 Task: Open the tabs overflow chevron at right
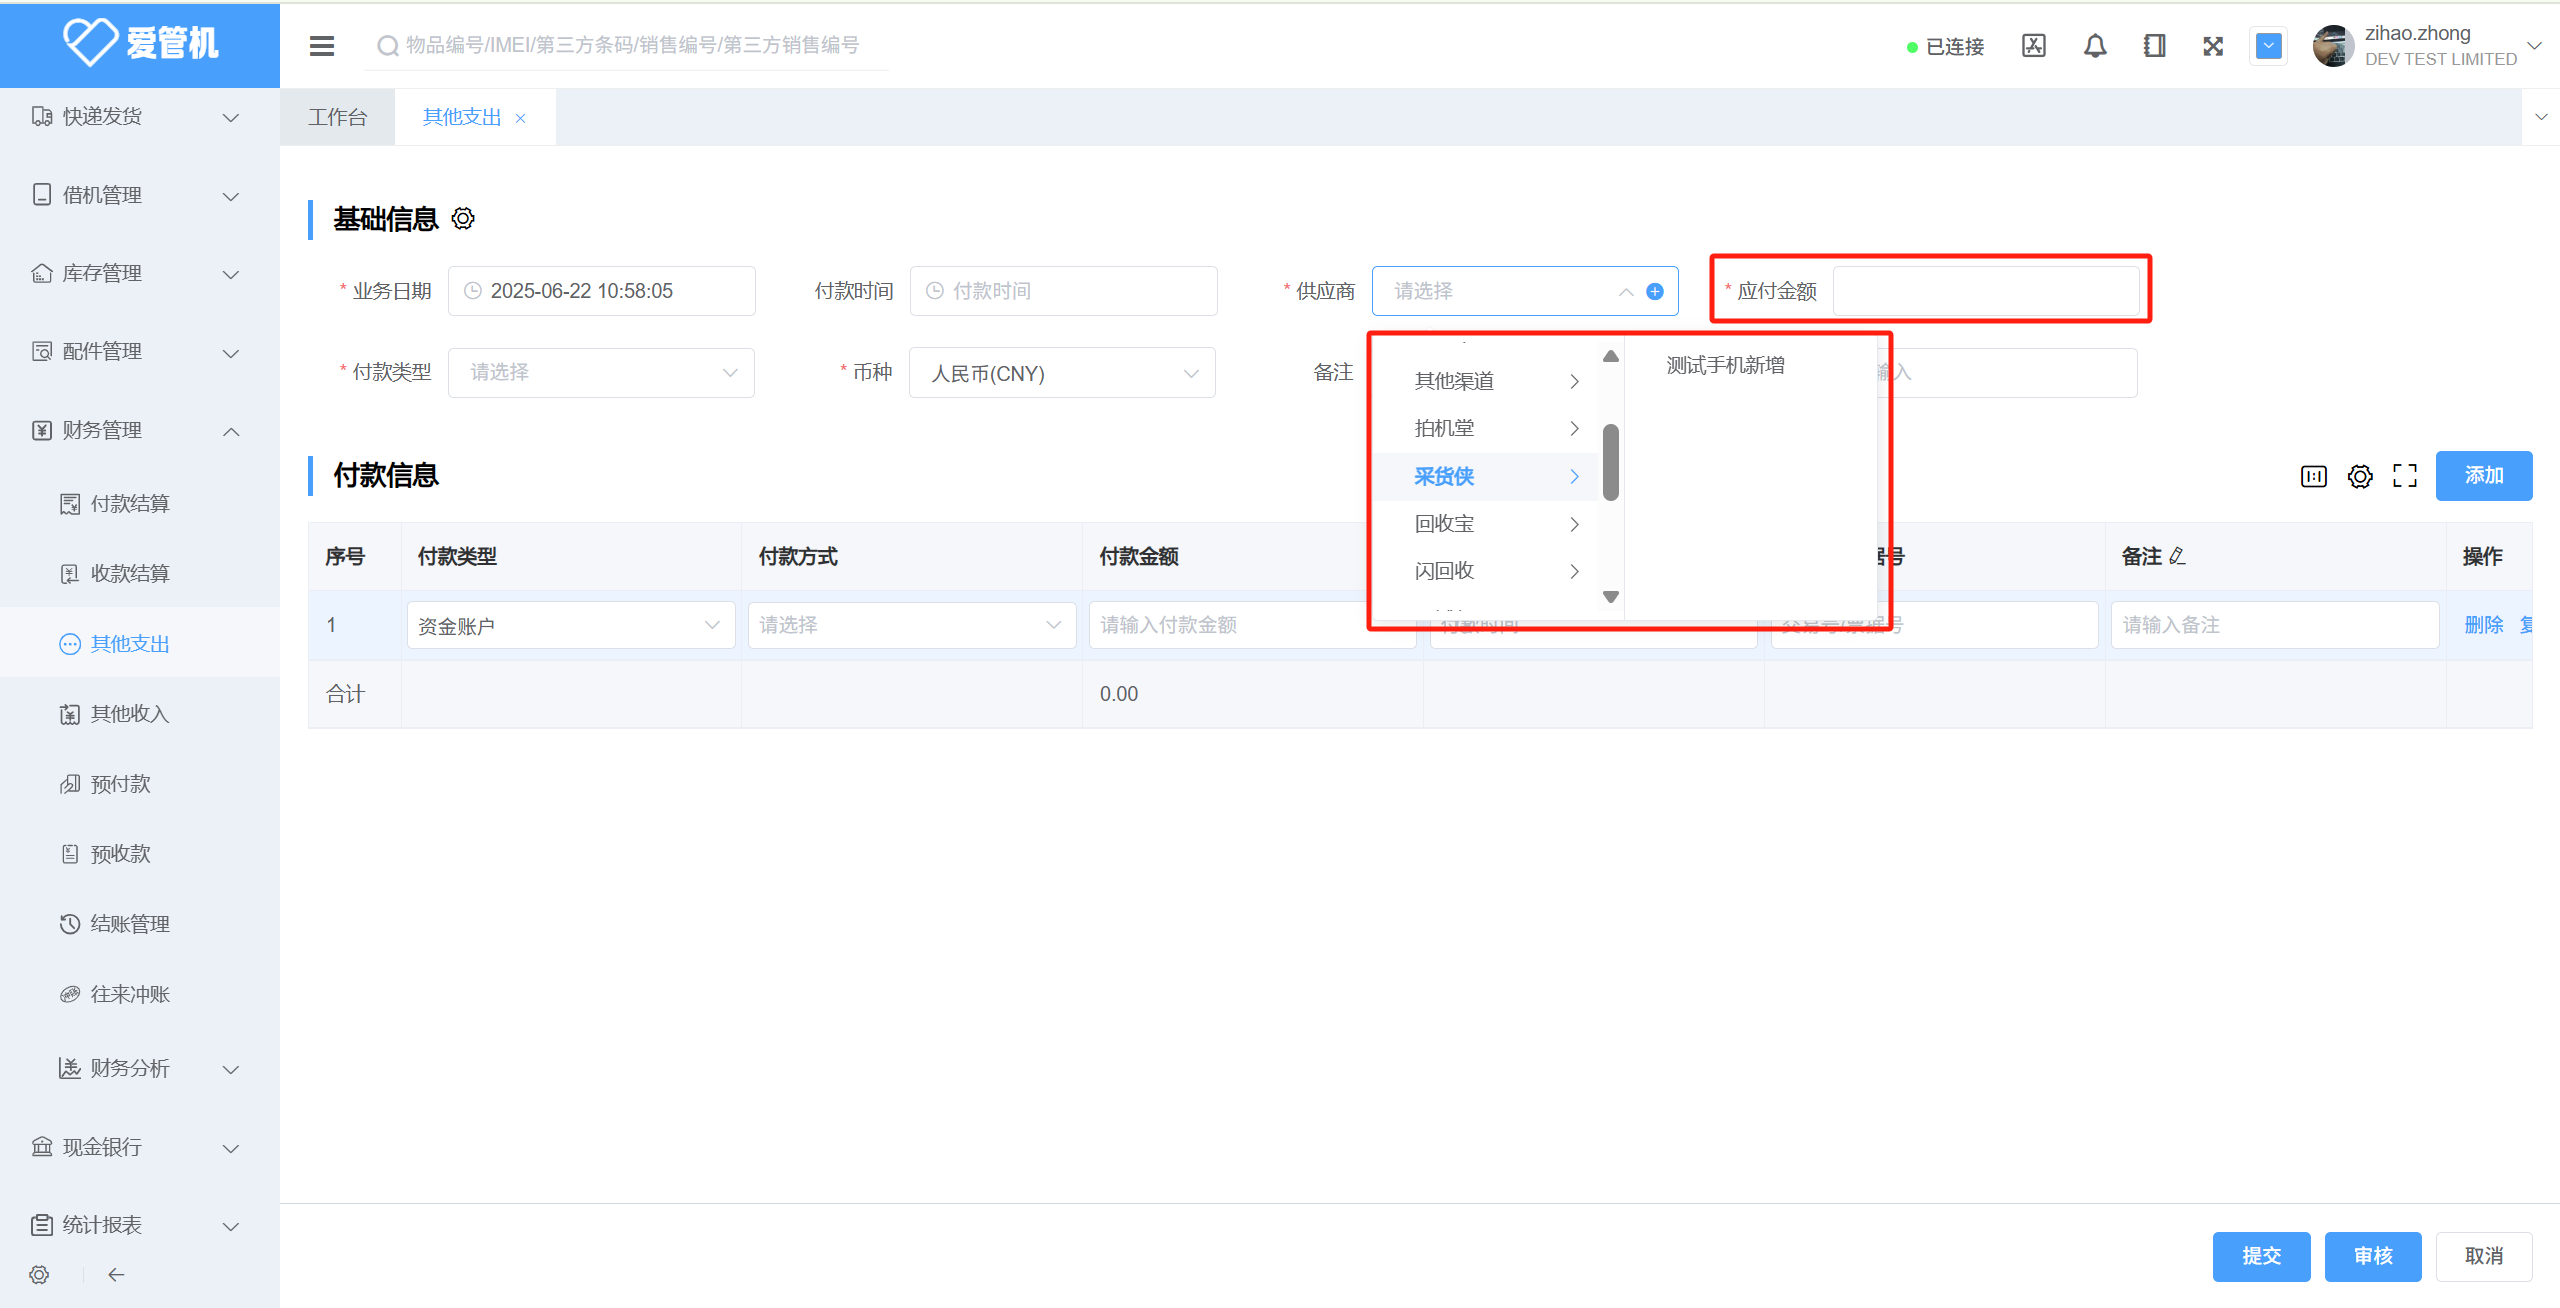(x=2541, y=117)
